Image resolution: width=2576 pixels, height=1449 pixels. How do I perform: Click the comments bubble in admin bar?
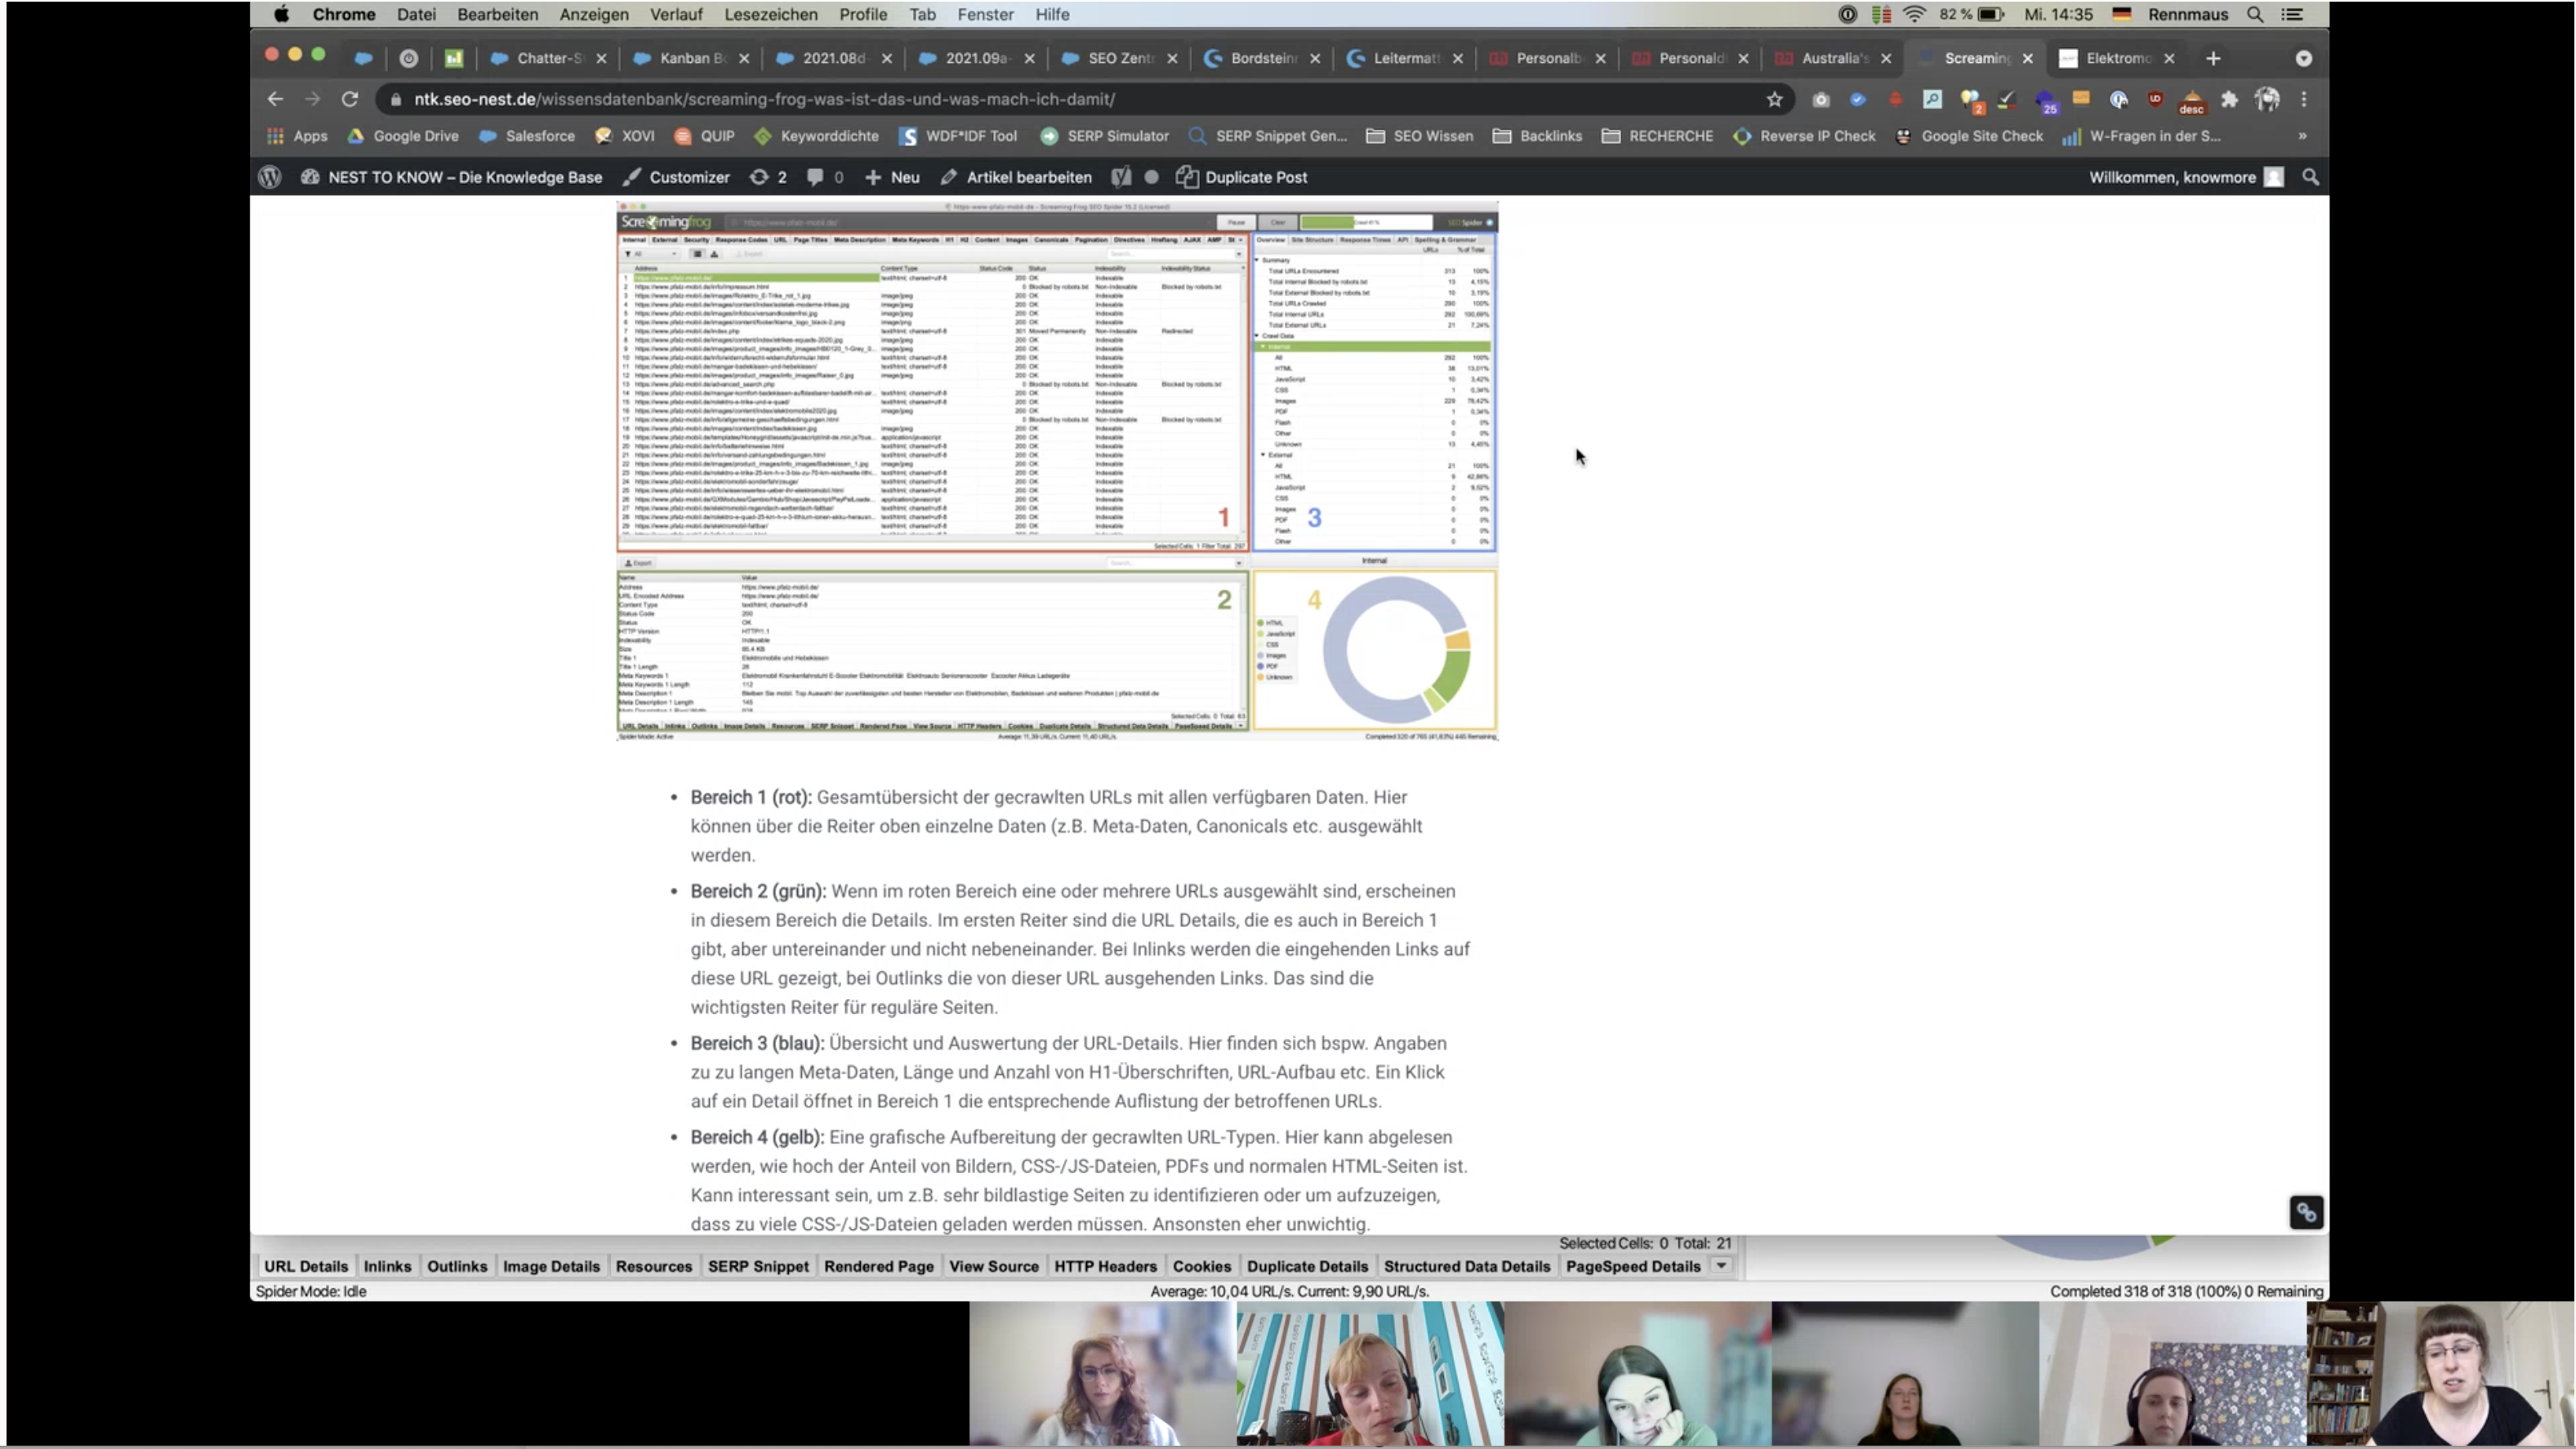coord(815,177)
